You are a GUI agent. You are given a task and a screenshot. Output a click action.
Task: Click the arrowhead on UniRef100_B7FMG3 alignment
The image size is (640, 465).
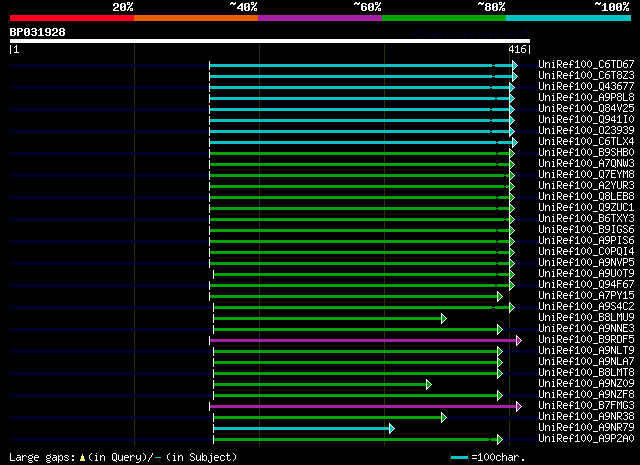click(519, 406)
